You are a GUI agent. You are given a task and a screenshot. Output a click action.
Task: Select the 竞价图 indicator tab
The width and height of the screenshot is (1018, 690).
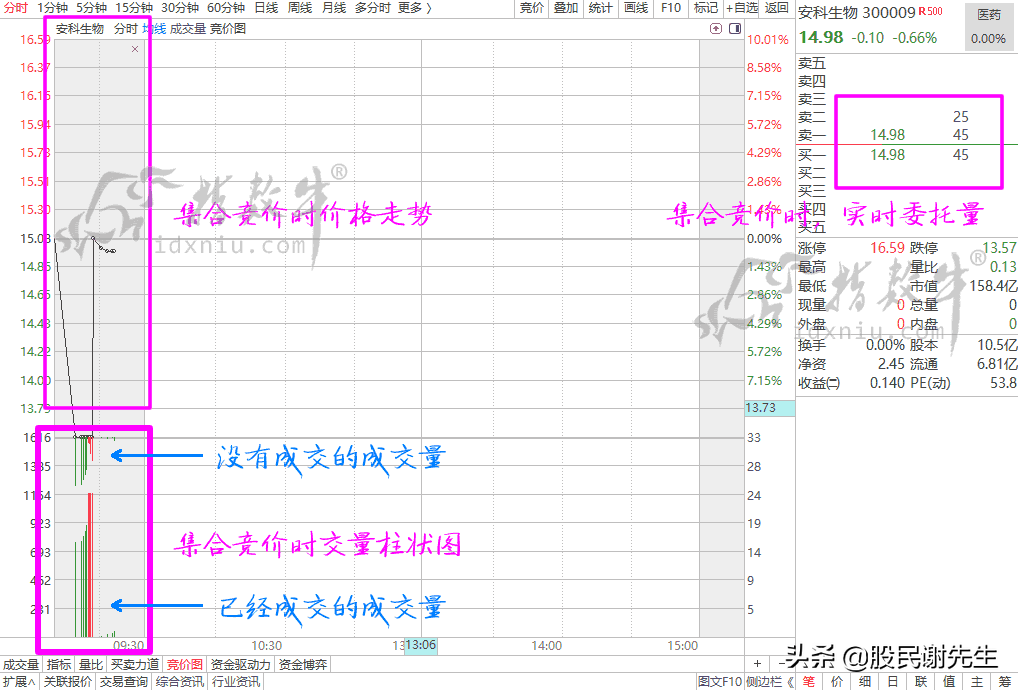click(x=184, y=665)
